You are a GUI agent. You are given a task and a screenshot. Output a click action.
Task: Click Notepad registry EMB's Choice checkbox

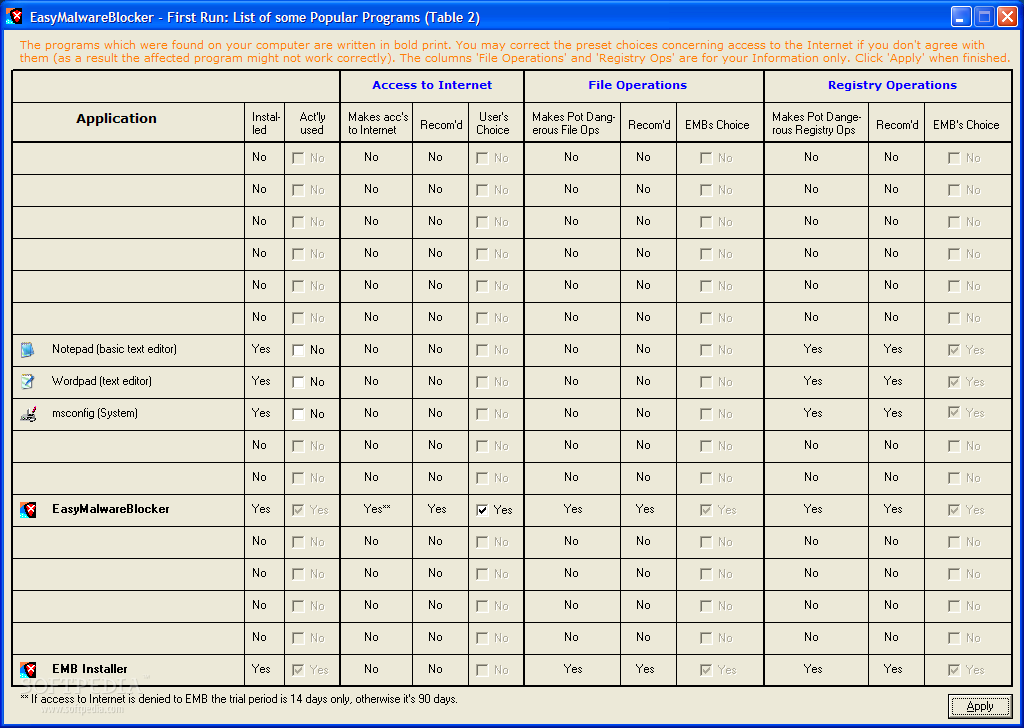953,350
